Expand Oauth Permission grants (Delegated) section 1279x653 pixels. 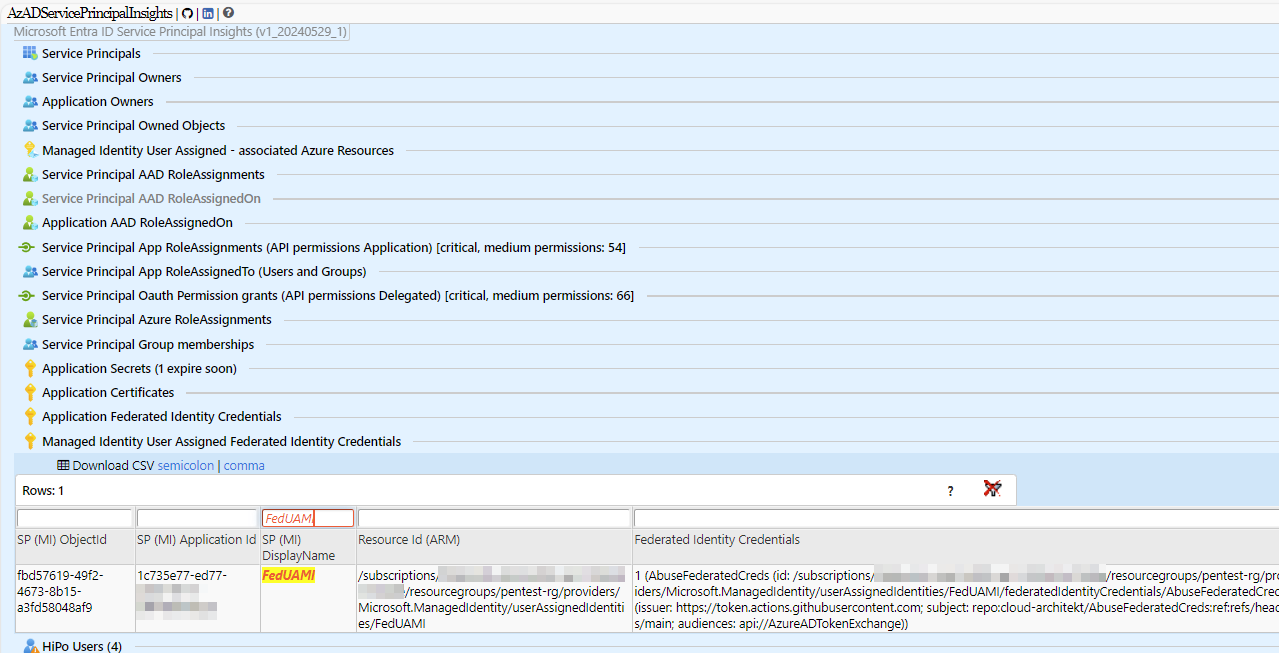pos(338,295)
